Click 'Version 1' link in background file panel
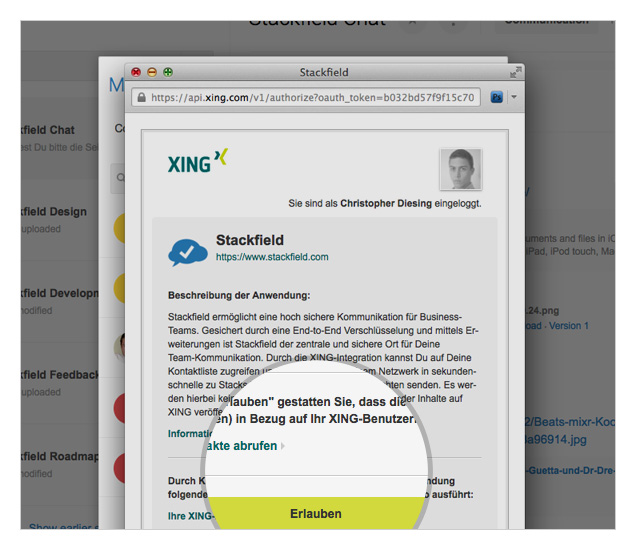 [569, 326]
